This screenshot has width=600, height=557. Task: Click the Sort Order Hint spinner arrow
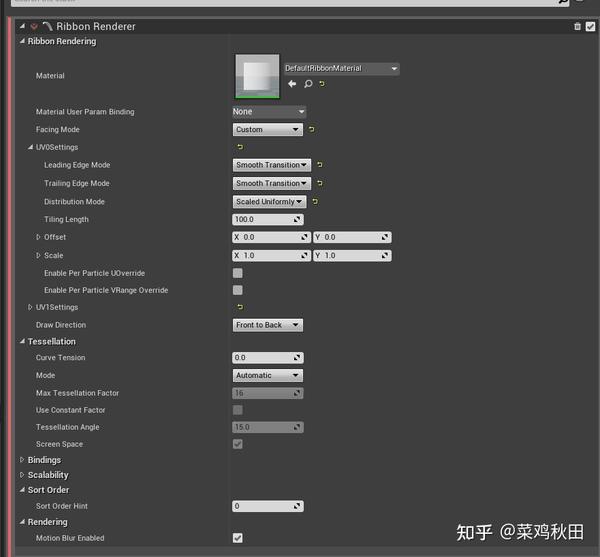pos(297,506)
